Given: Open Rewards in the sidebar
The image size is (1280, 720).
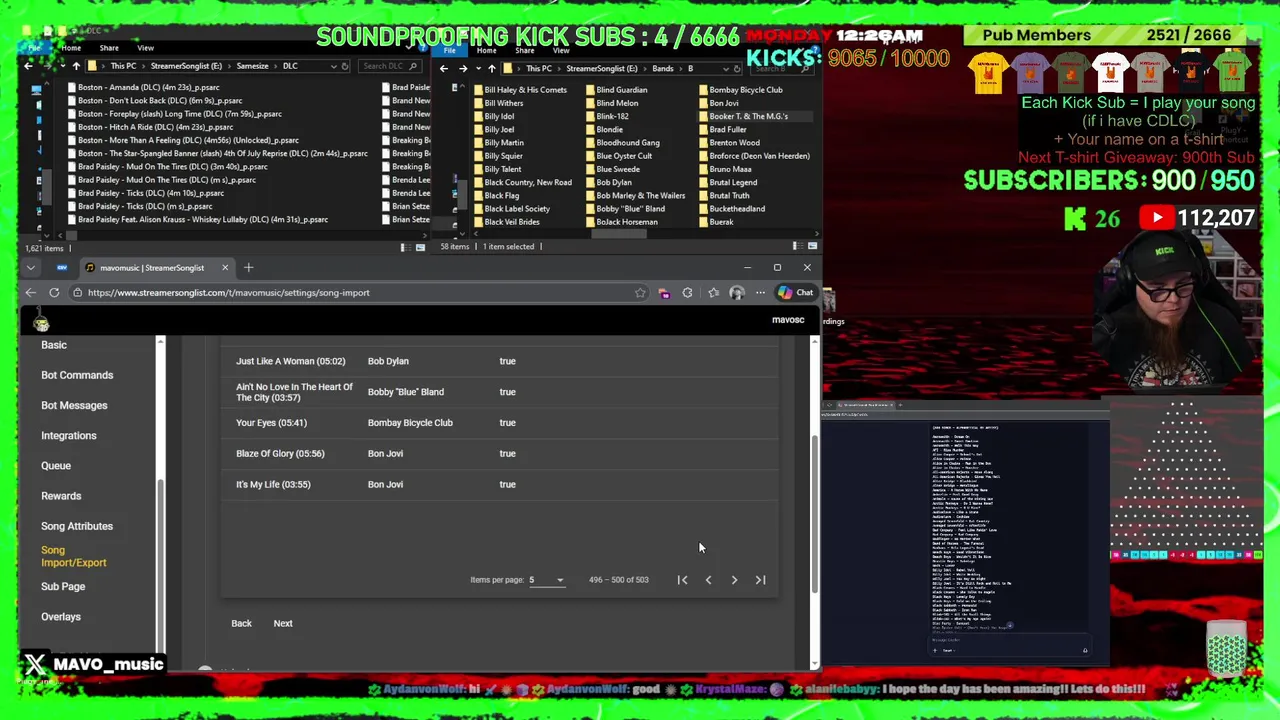Looking at the screenshot, I should point(61,496).
